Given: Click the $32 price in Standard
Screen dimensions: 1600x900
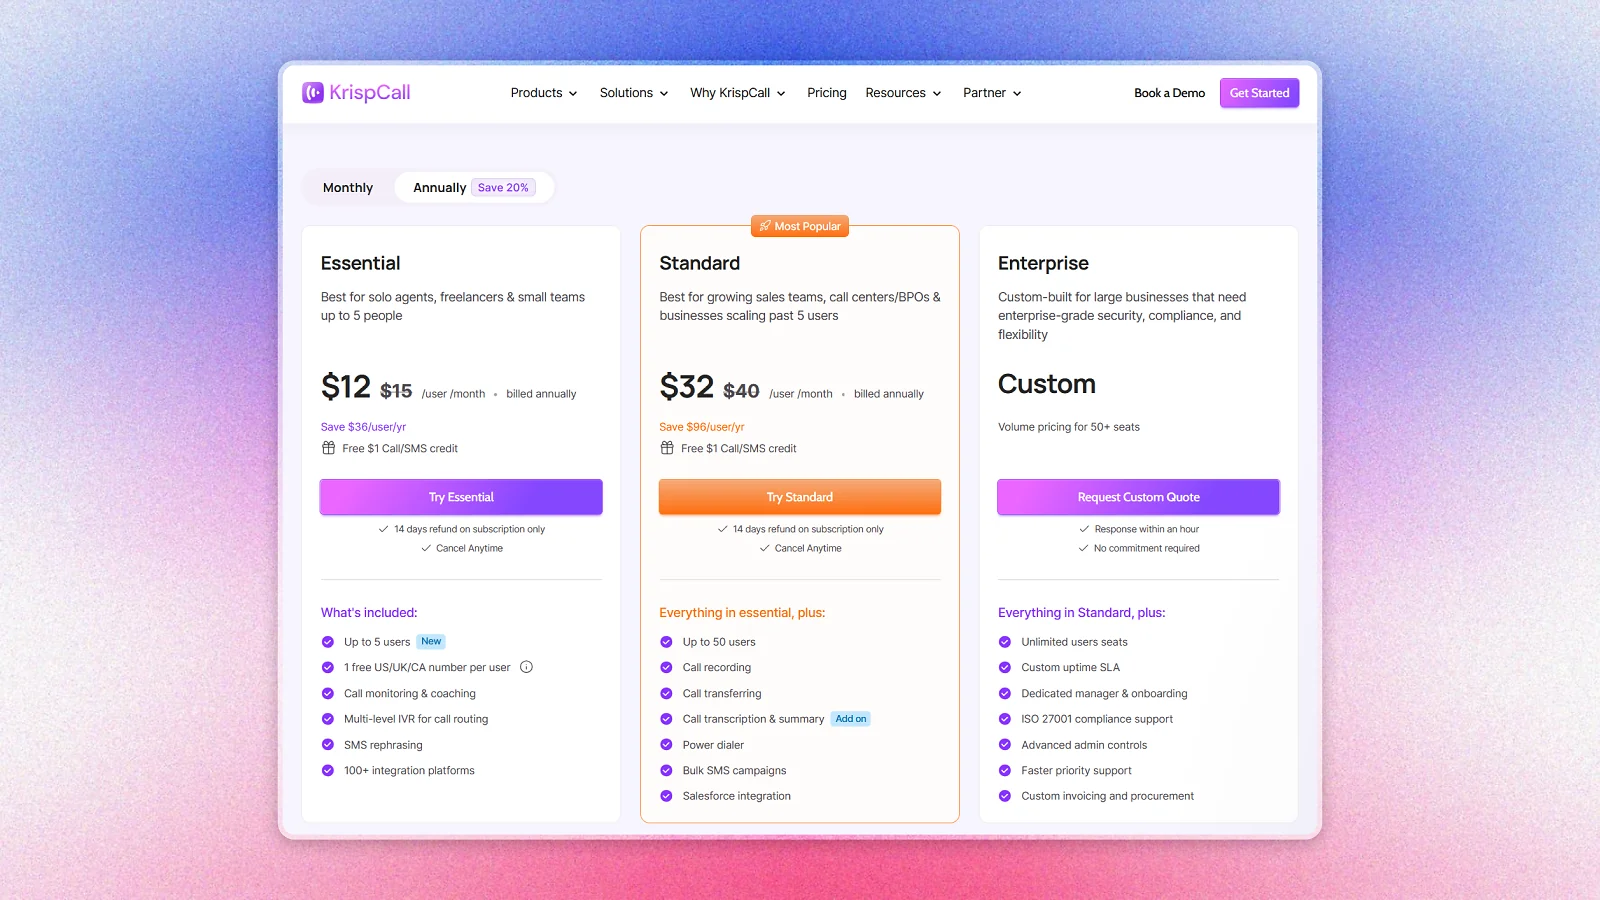Looking at the screenshot, I should tap(687, 387).
